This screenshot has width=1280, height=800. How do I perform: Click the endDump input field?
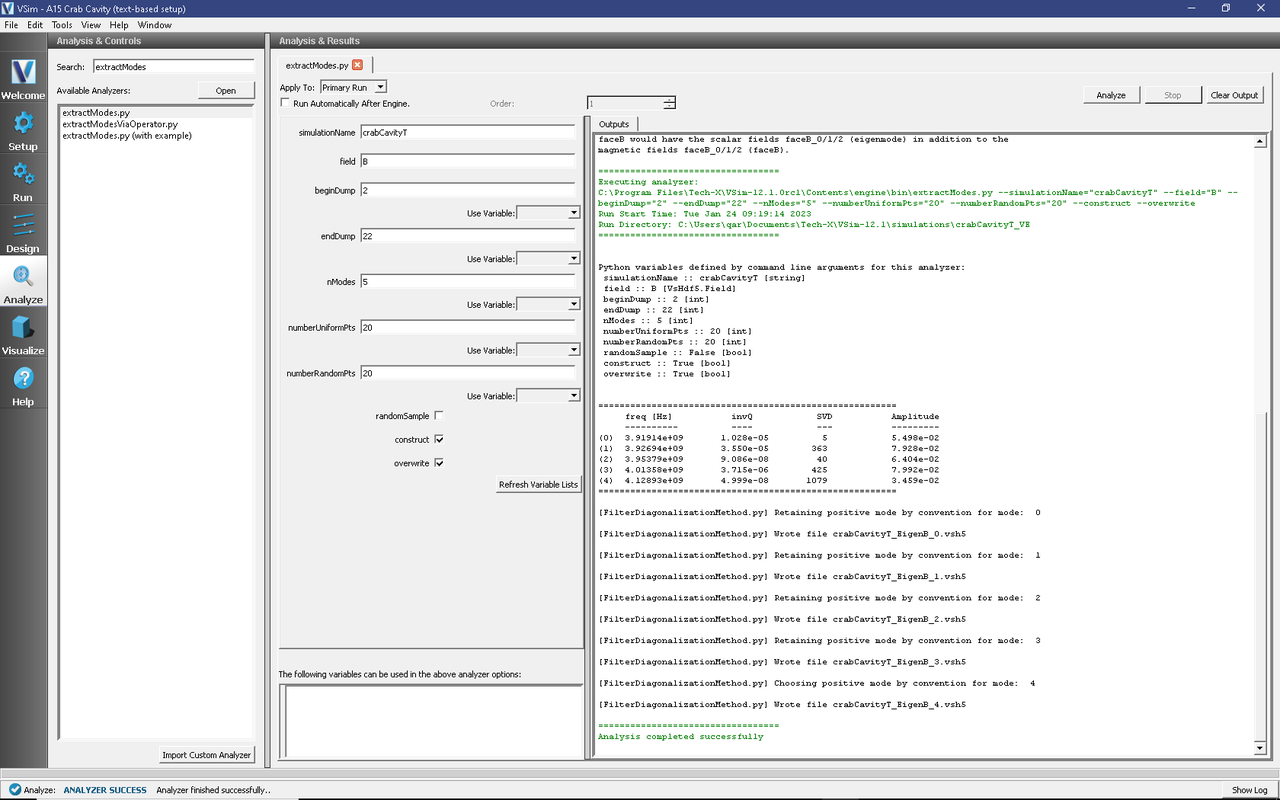point(467,236)
